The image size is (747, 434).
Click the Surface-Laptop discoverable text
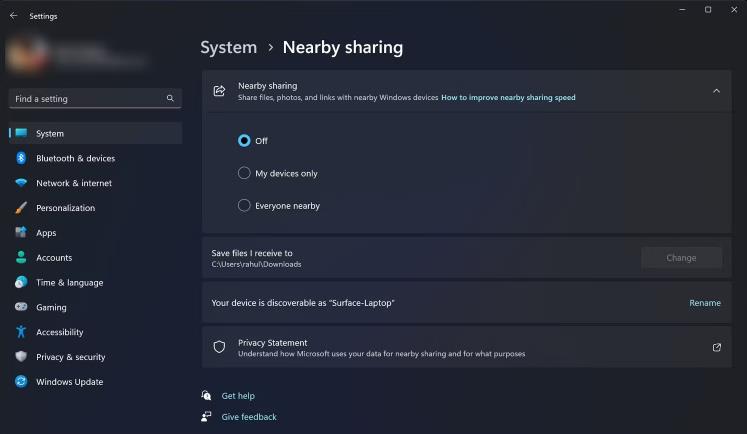(x=303, y=303)
